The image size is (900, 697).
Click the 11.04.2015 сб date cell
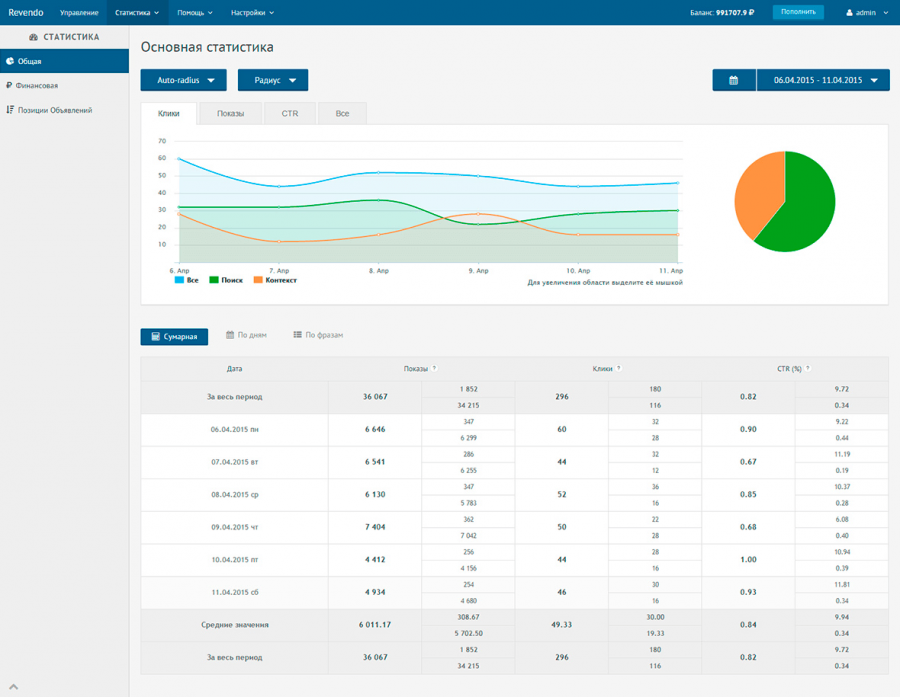pyautogui.click(x=235, y=593)
